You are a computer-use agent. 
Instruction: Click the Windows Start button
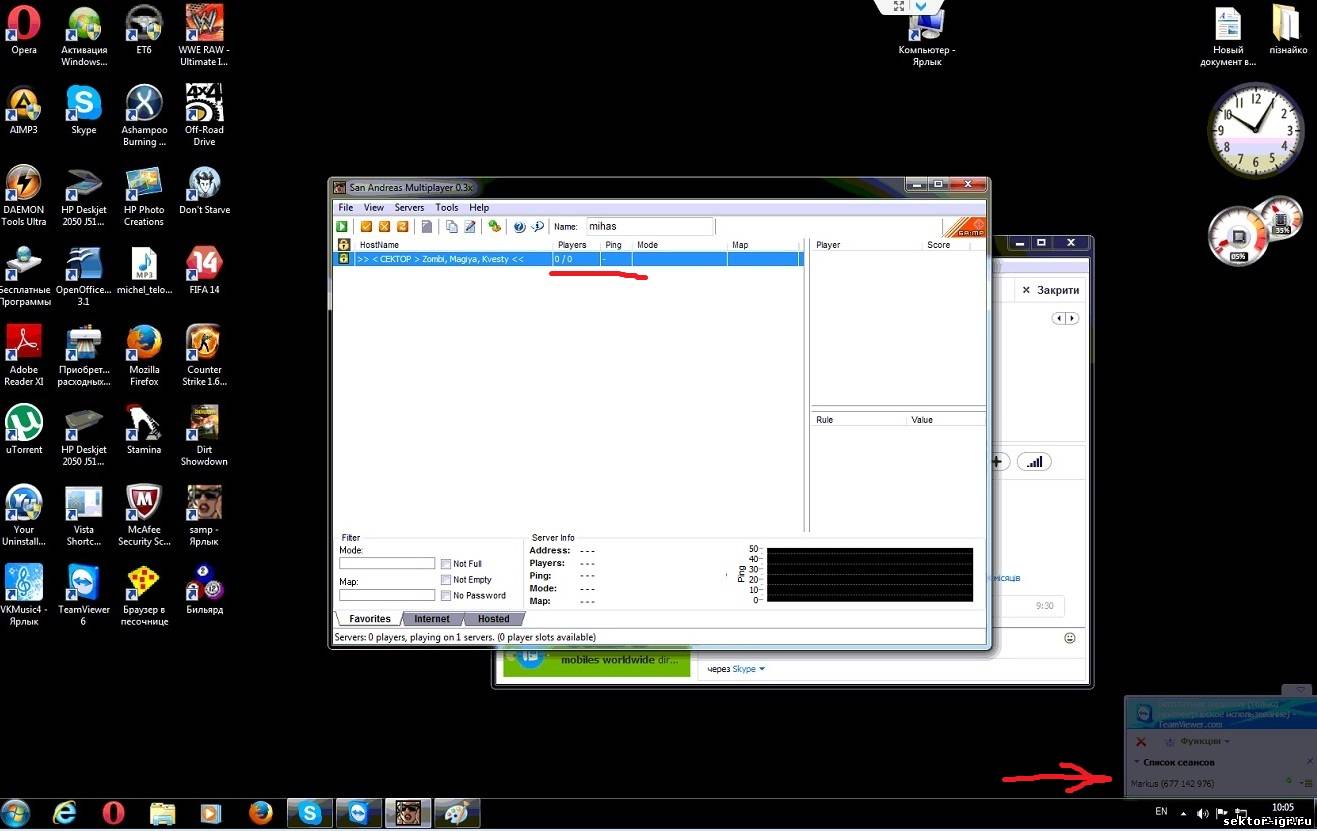(x=17, y=812)
